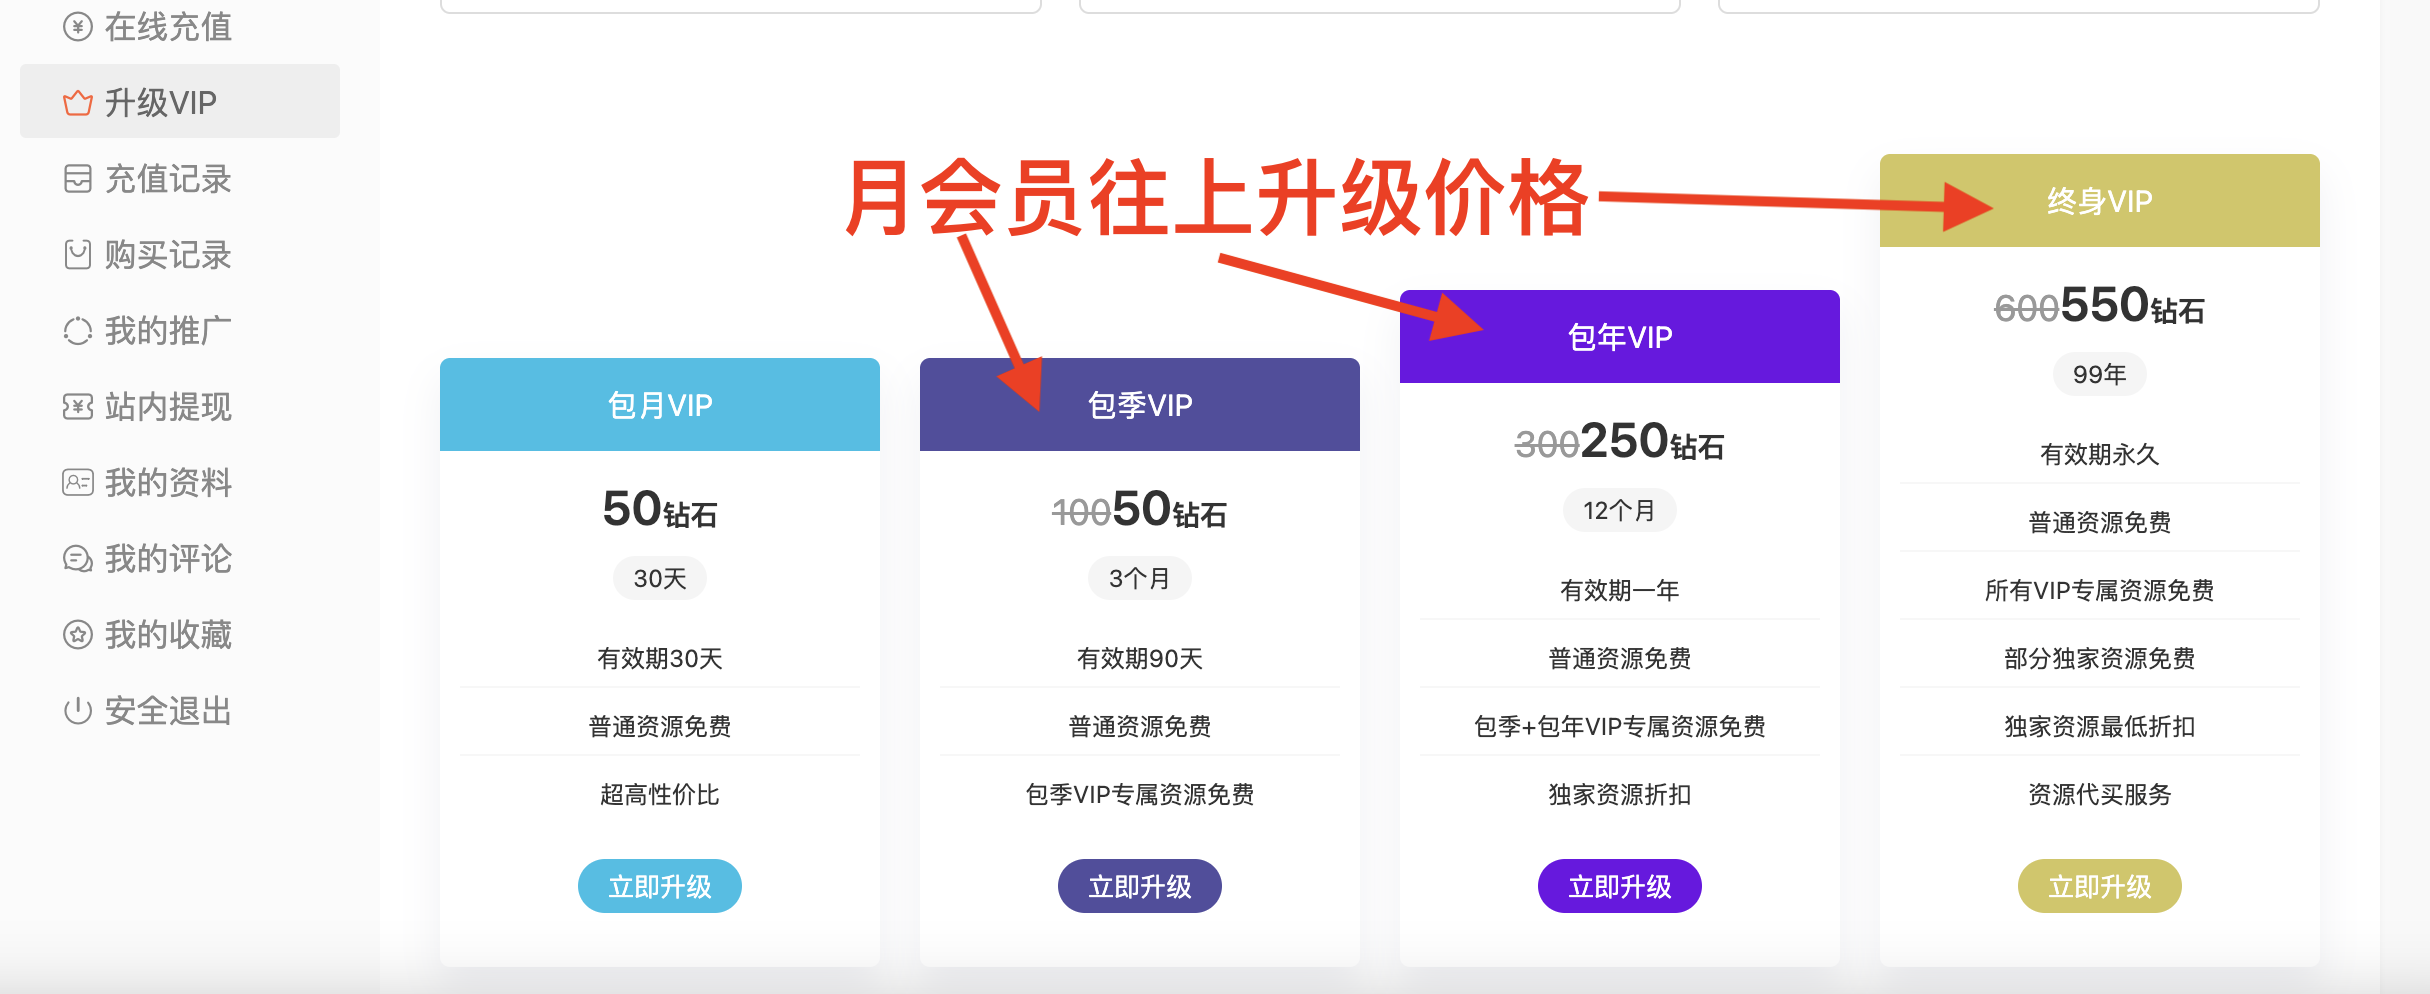Click the 我的推广 circle icon
Viewport: 2430px width, 994px height.
click(78, 331)
